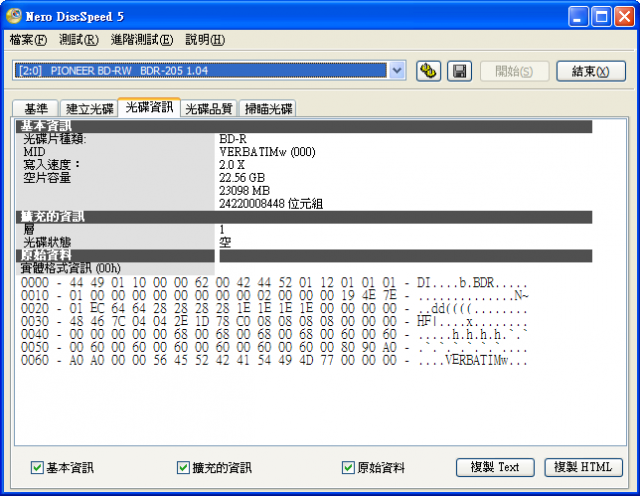Click the BD-R disc type value
Viewport: 640px width, 496px height.
click(233, 139)
